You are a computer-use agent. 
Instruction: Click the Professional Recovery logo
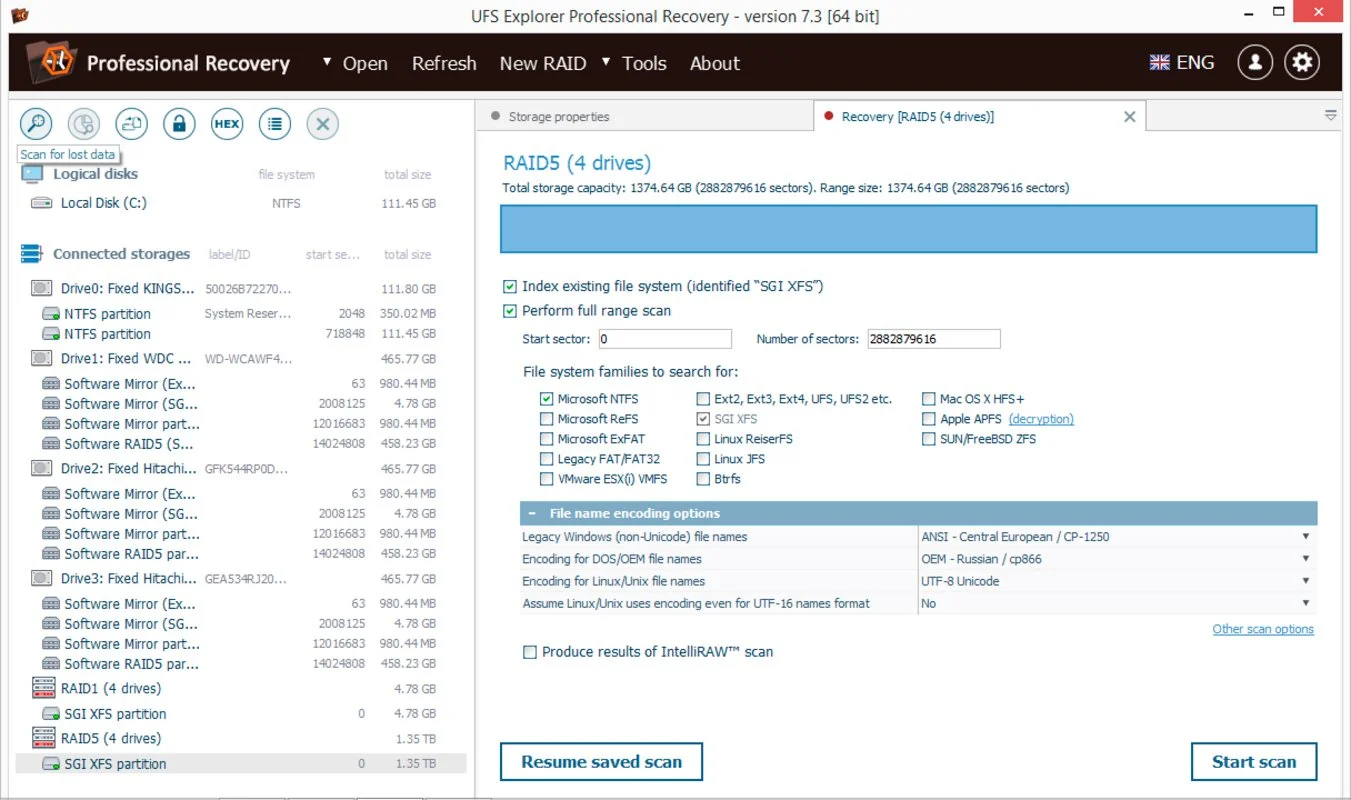[50, 62]
